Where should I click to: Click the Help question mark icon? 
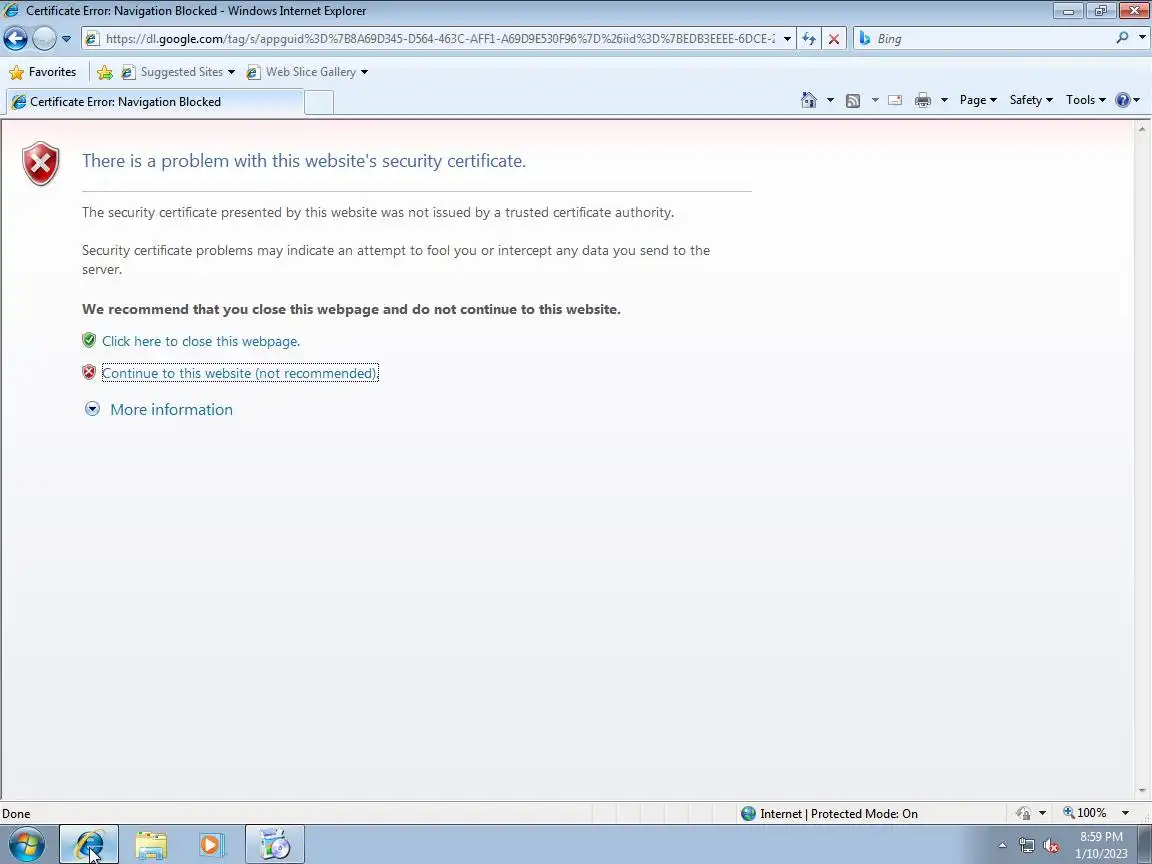click(1123, 100)
